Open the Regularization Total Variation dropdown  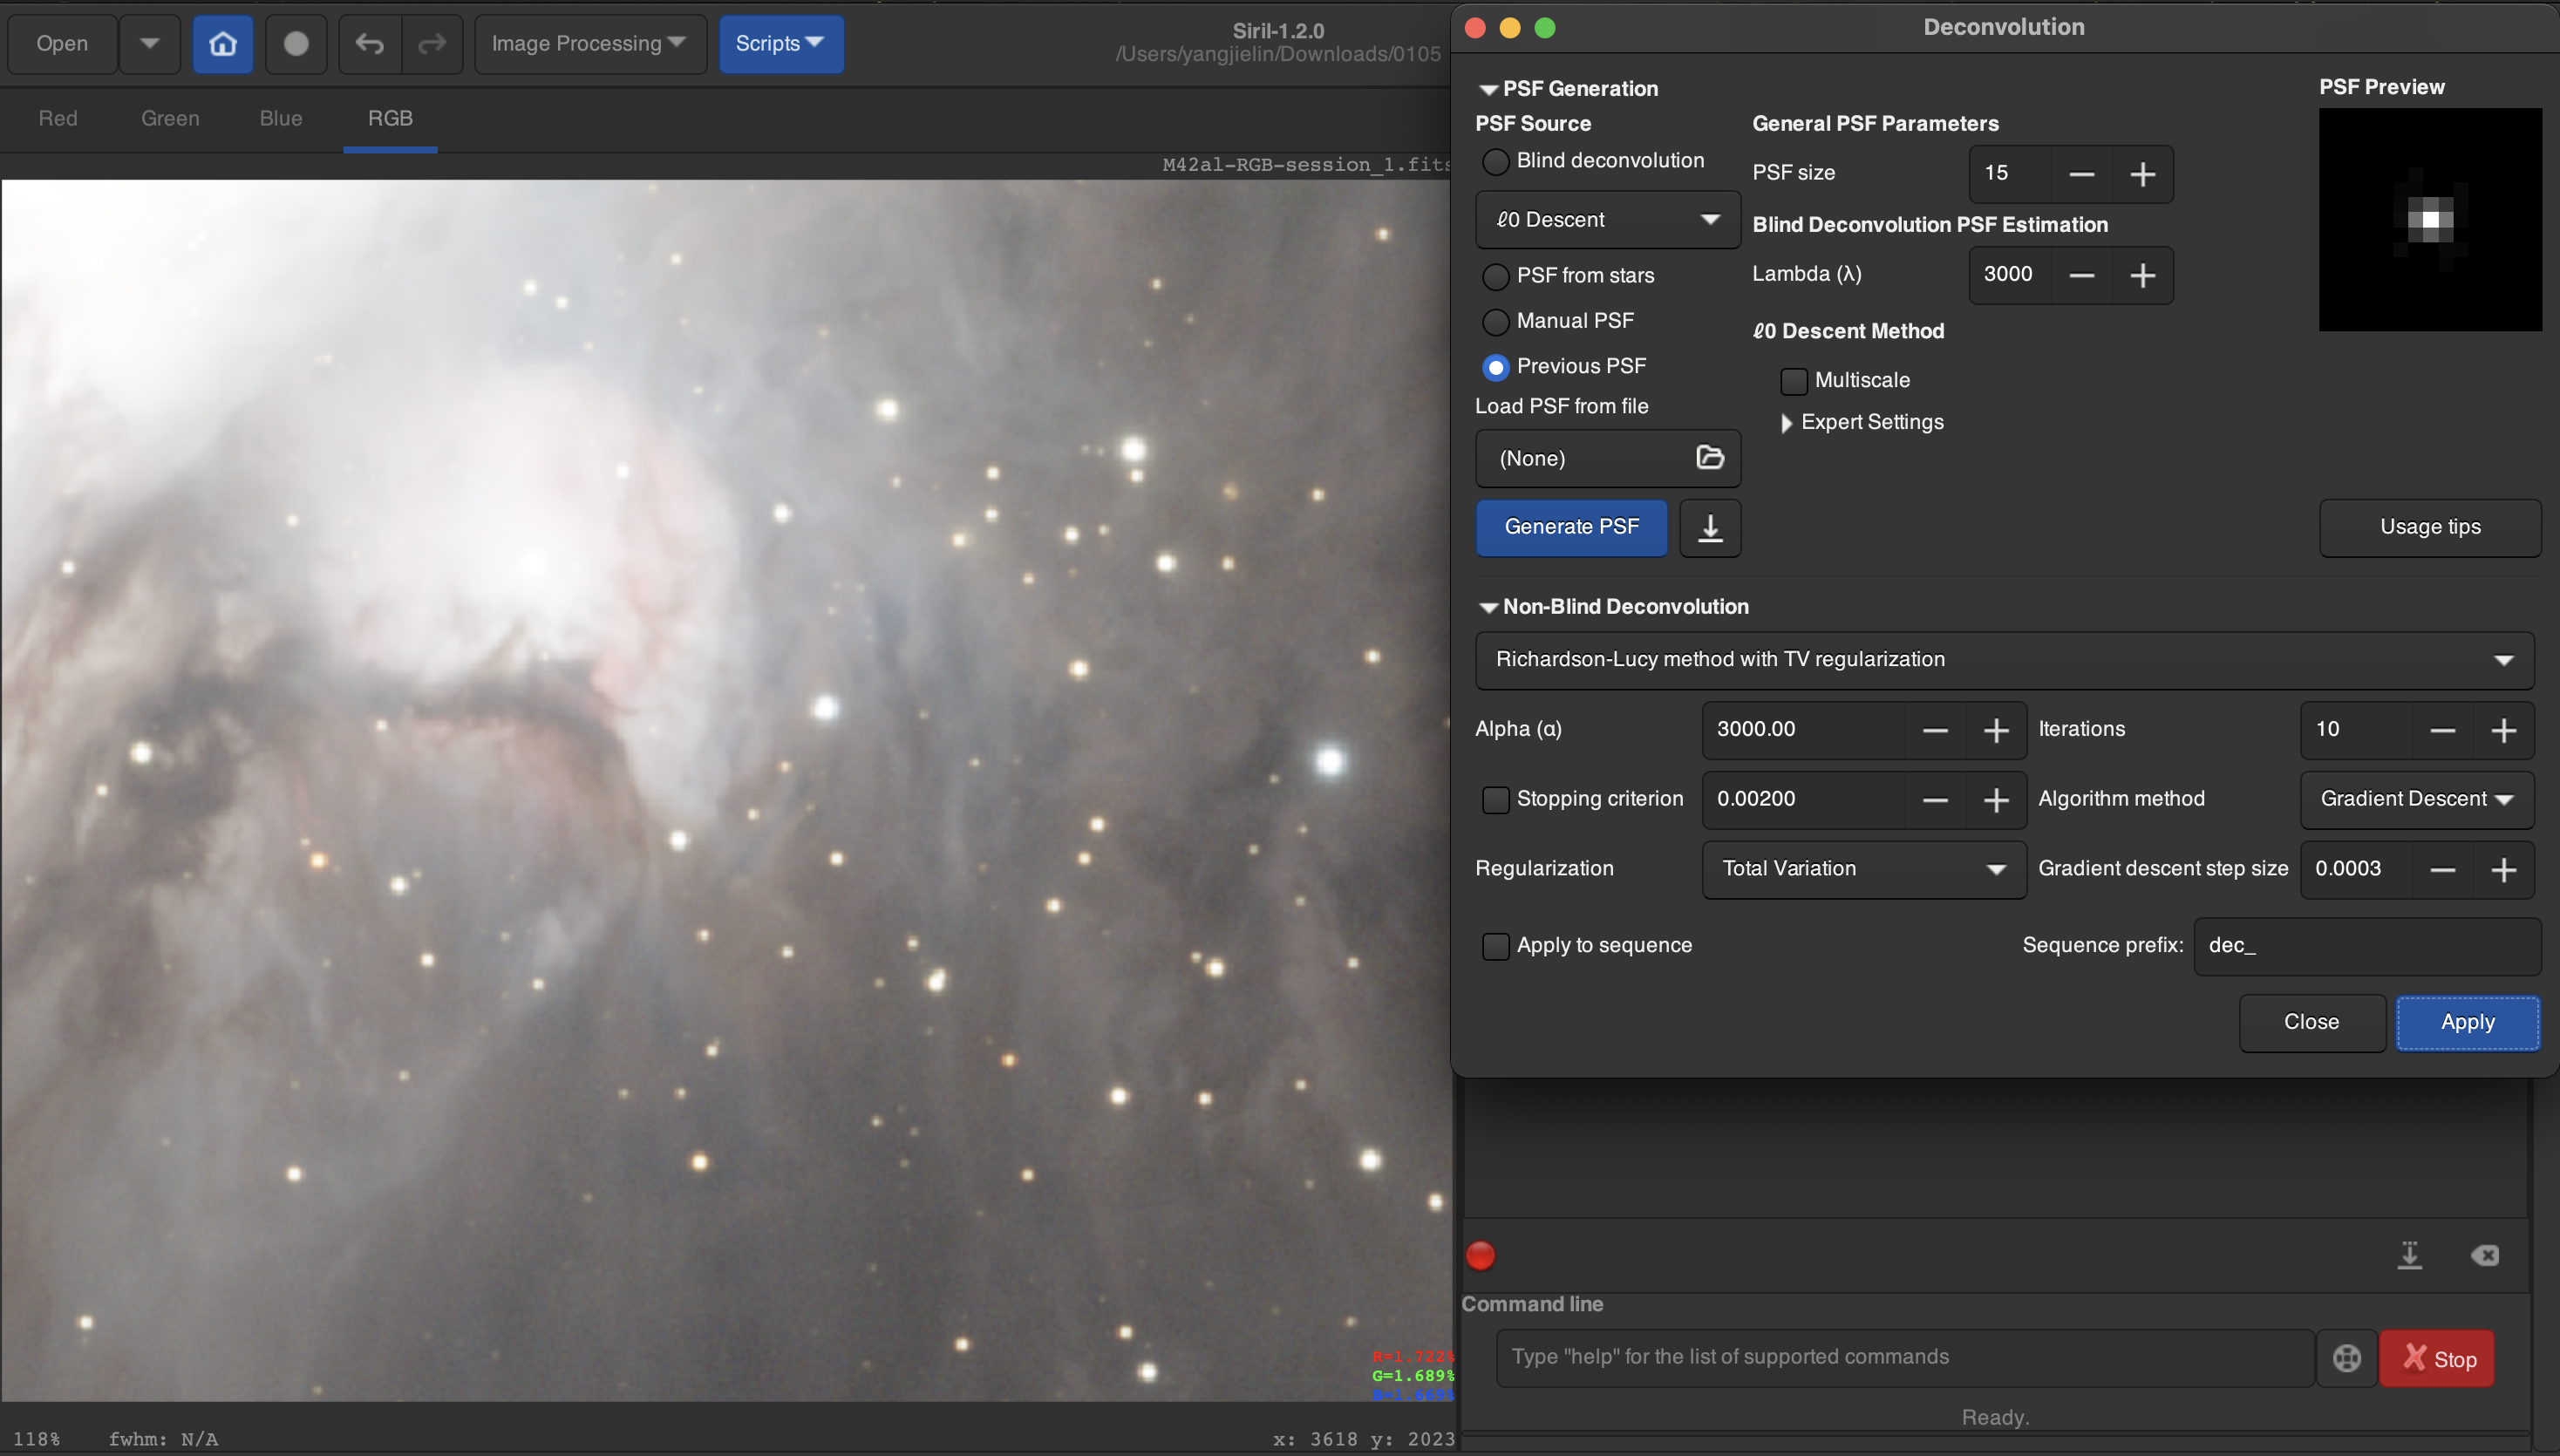tap(1864, 869)
